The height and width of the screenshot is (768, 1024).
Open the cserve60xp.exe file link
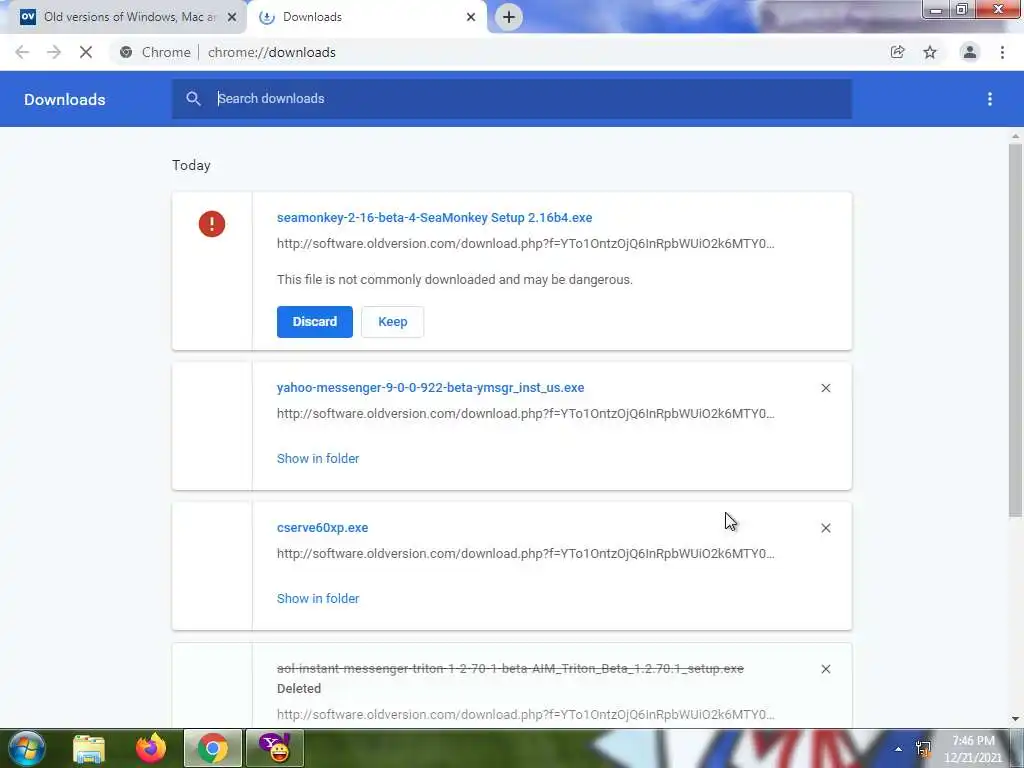point(323,527)
